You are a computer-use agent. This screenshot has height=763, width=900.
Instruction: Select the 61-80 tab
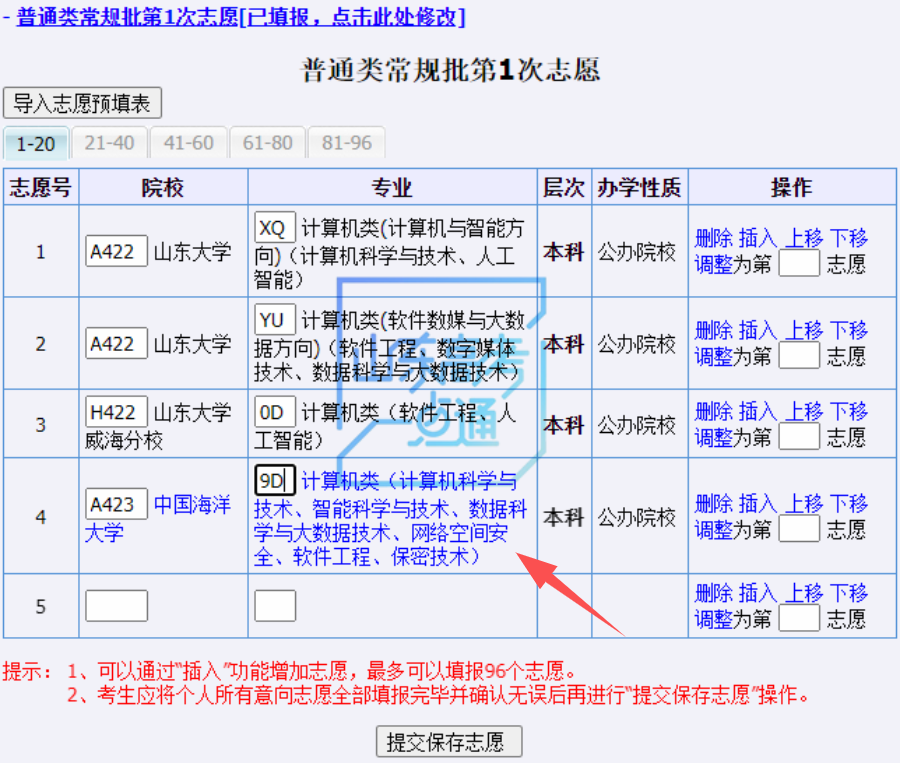tap(267, 143)
